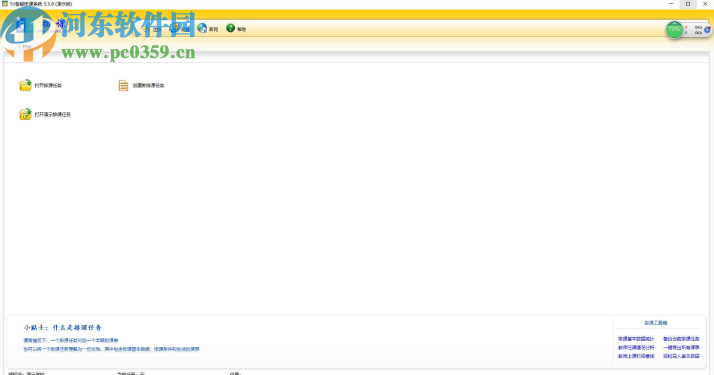This screenshot has height=375, width=714.
Task: Click the 打开演示排课任务 text label
Action: tap(53, 115)
